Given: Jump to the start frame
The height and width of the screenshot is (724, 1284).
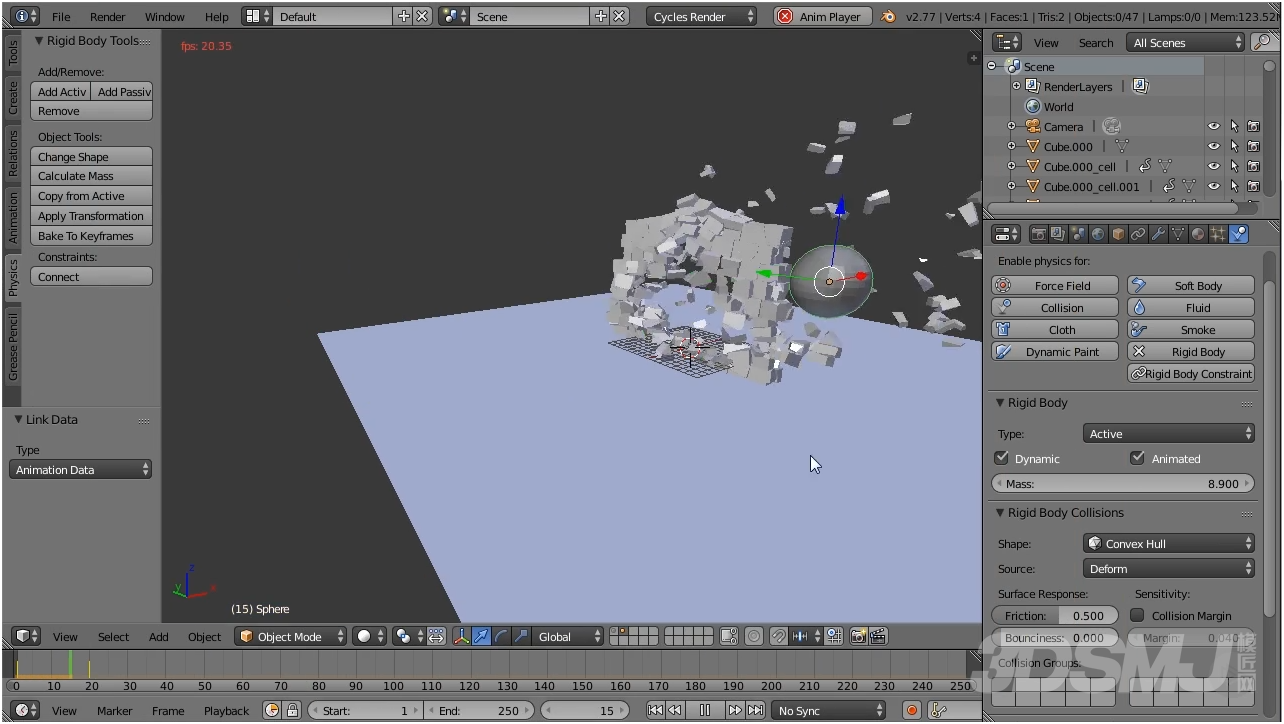Looking at the screenshot, I should 655,710.
